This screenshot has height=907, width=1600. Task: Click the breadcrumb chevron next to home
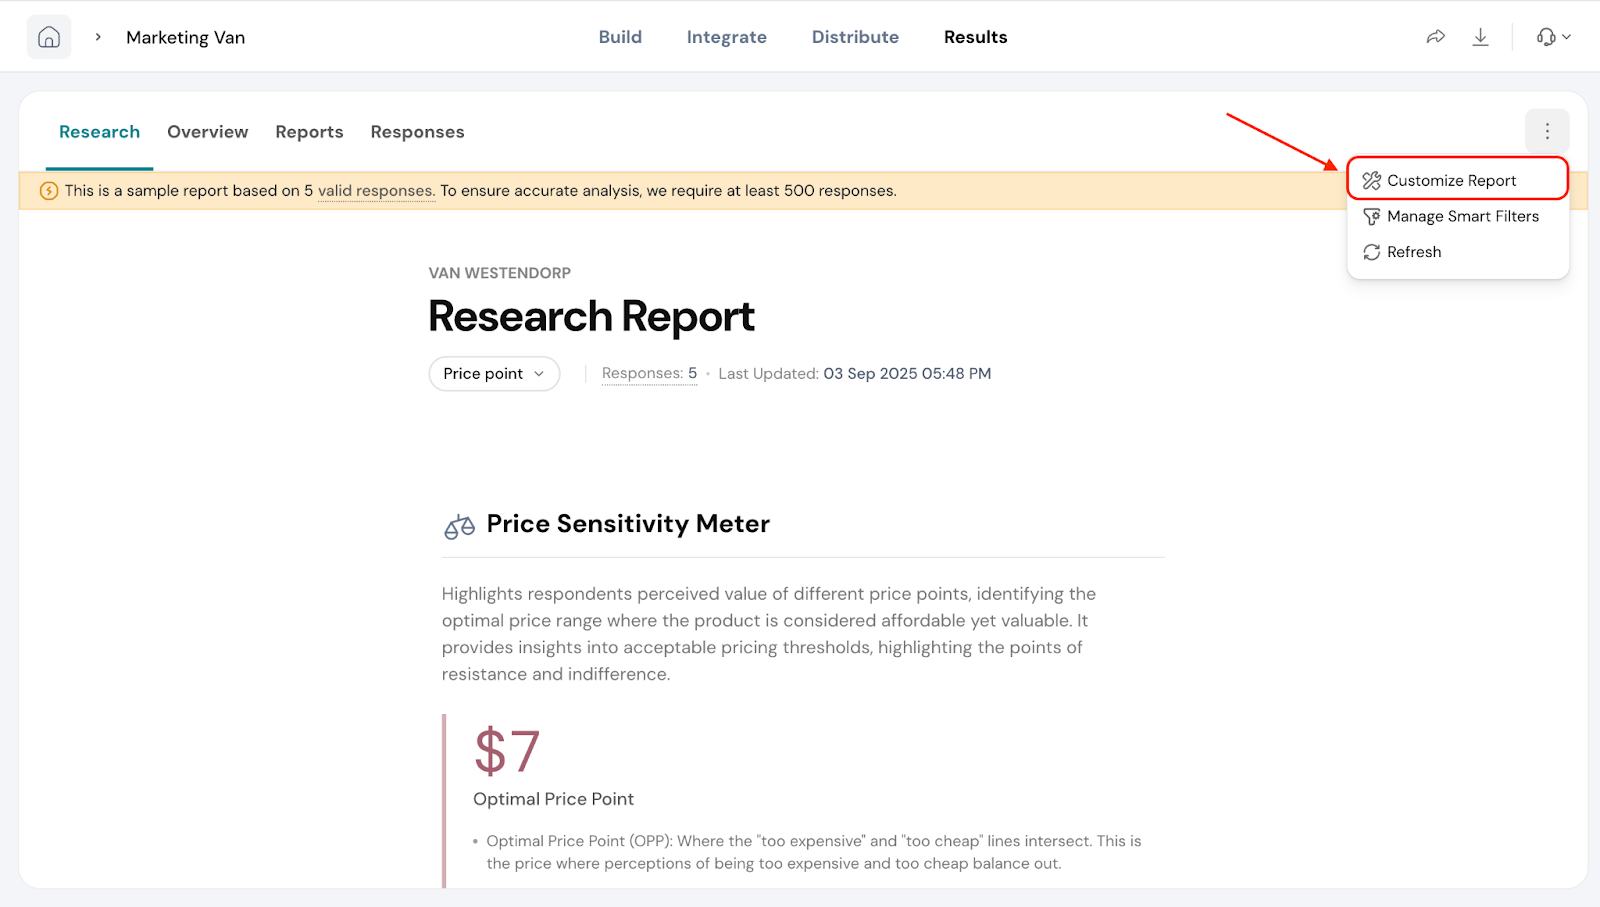(x=98, y=37)
